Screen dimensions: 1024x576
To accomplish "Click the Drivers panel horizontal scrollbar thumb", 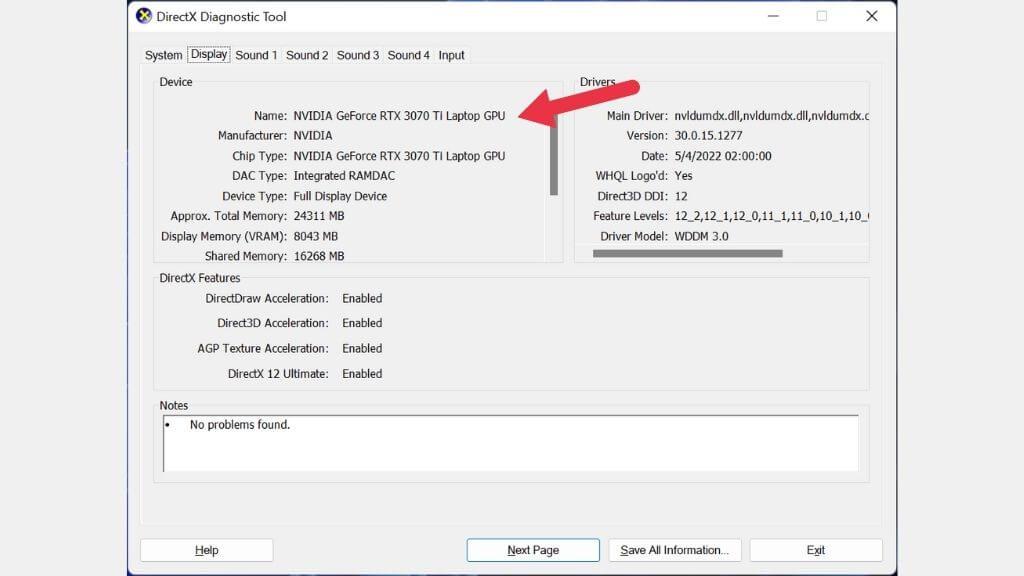I will (688, 253).
